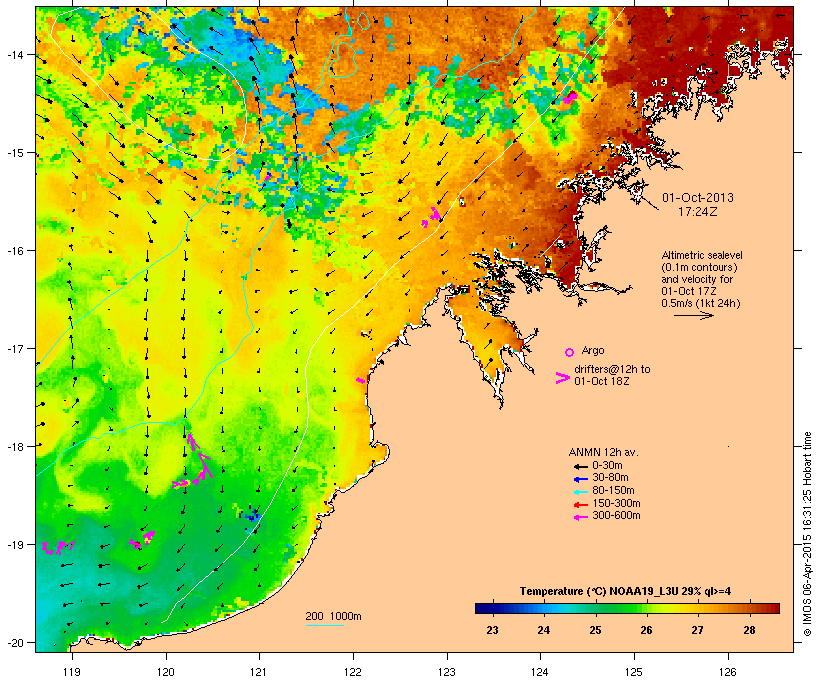Select the '17:24Z' time text
Screen dimensions: 820x680
pos(698,212)
